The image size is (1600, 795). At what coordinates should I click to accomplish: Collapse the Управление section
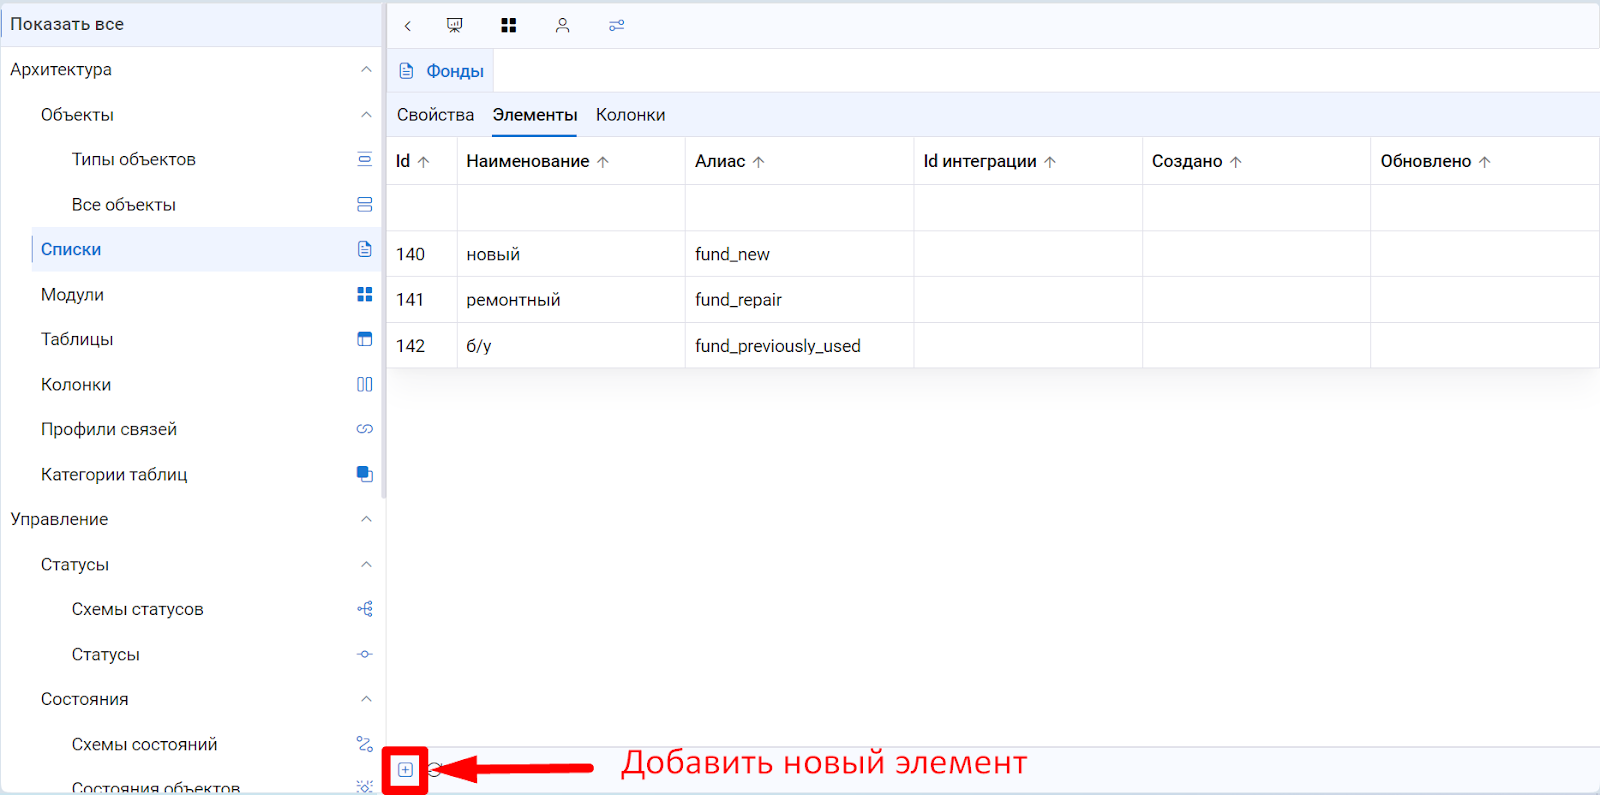point(366,519)
